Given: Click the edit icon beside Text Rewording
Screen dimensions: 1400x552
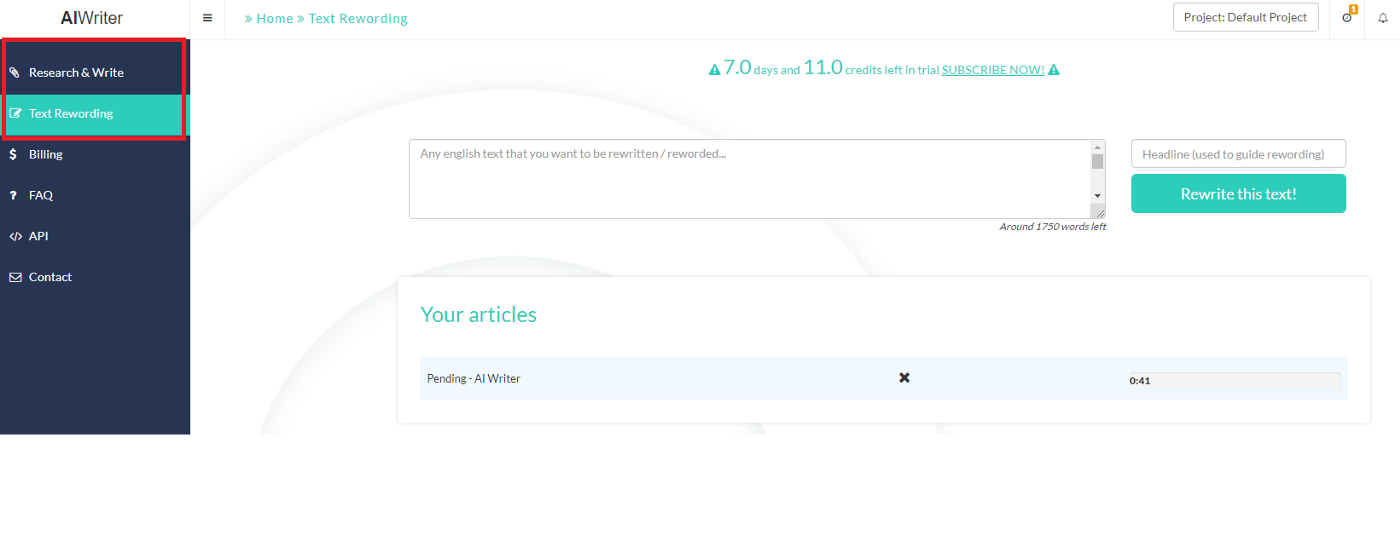Looking at the screenshot, I should tap(15, 113).
